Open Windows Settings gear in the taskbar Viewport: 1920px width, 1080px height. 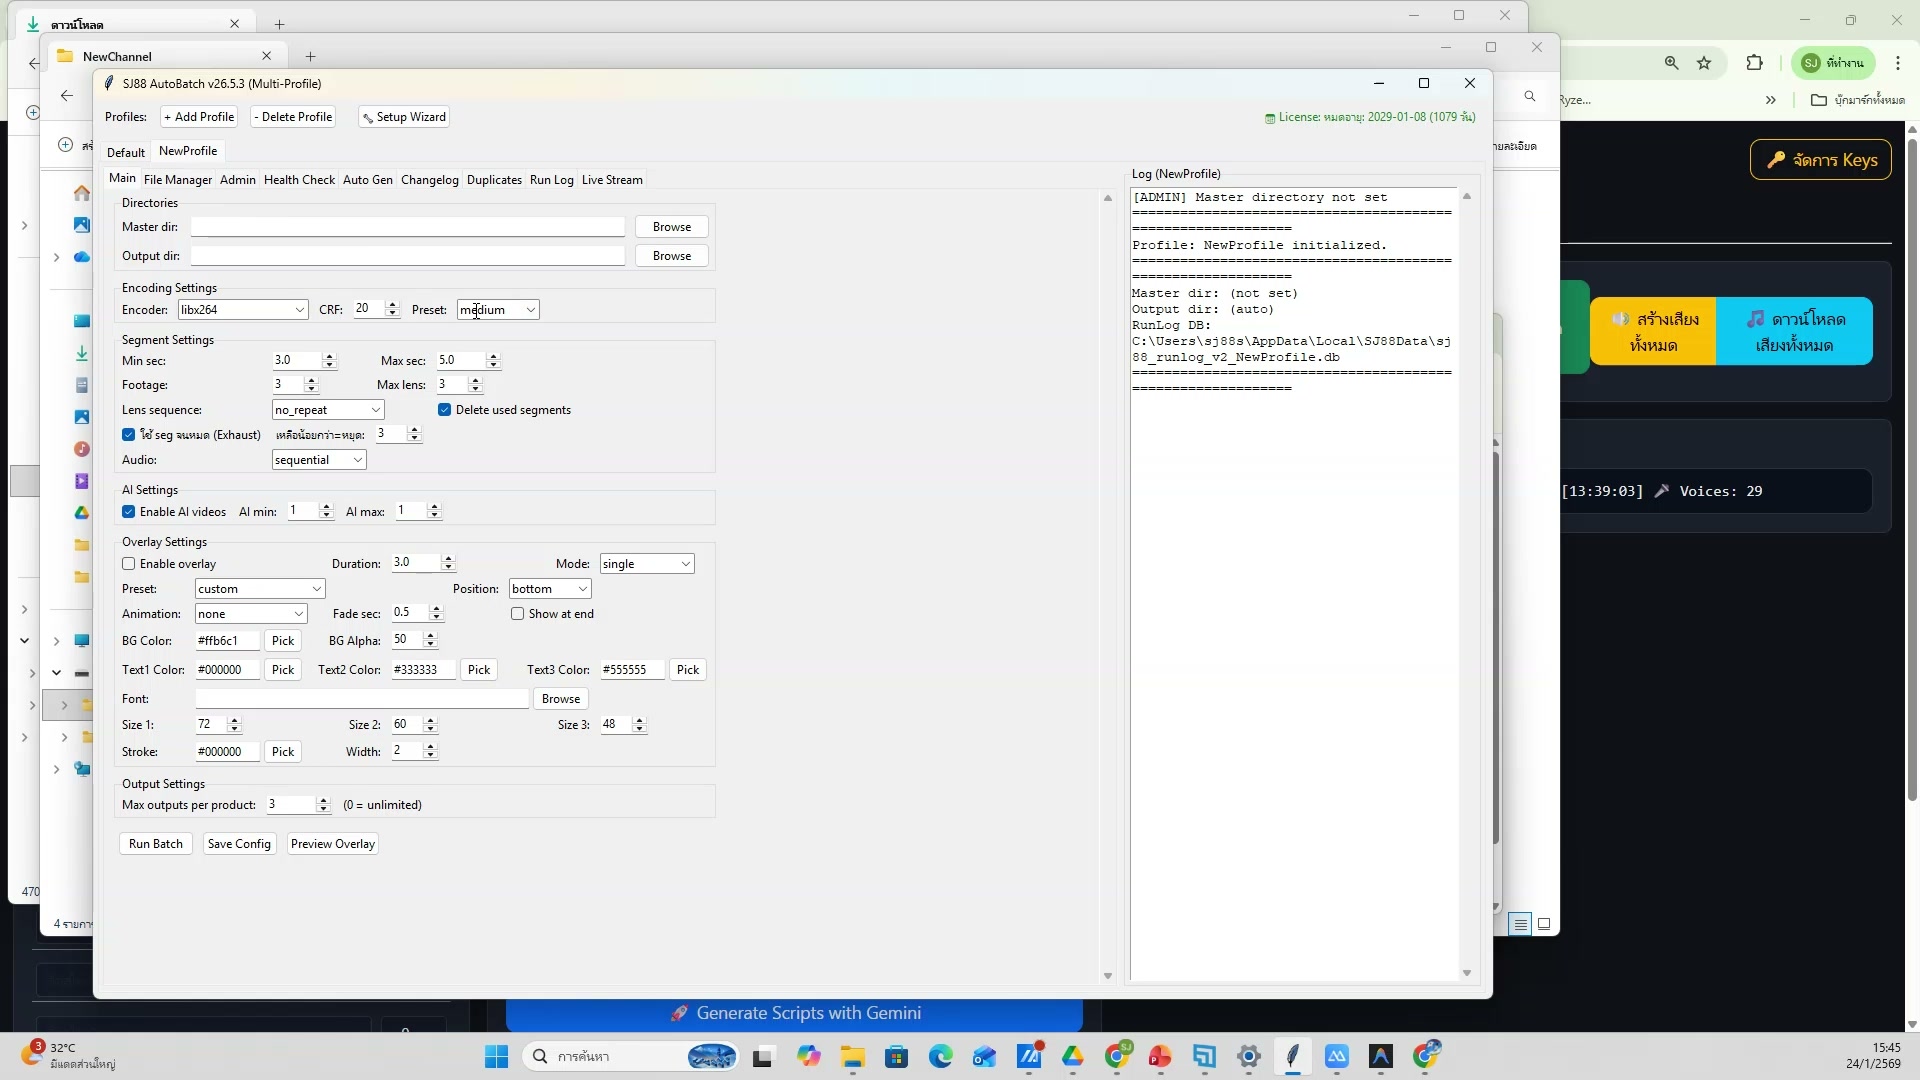1248,1056
